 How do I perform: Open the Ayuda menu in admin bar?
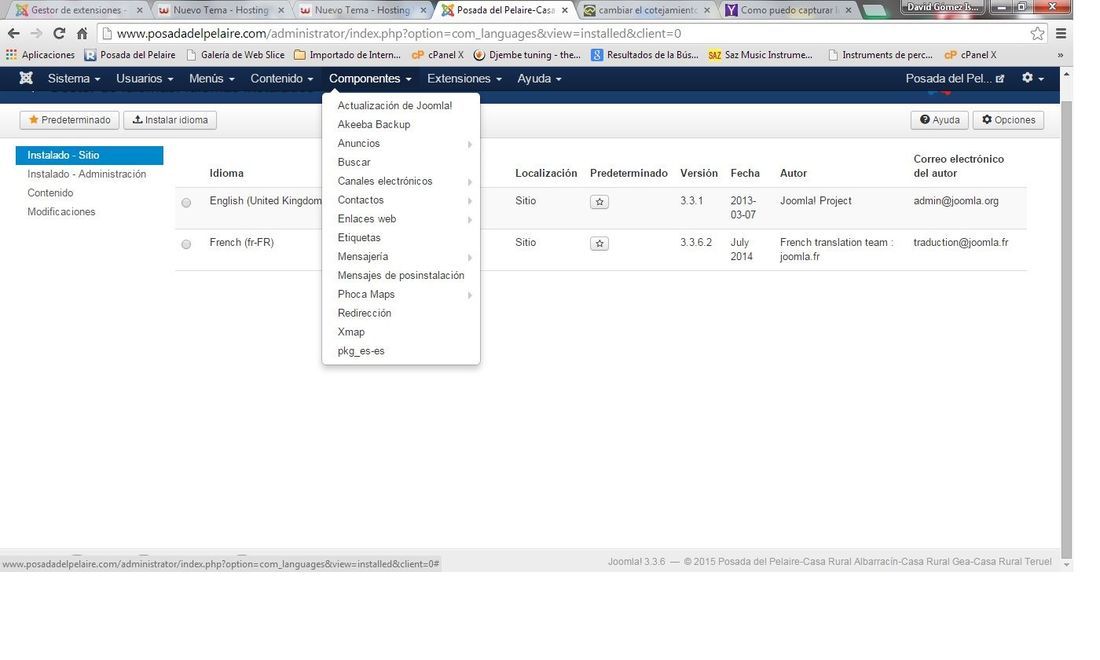click(539, 79)
